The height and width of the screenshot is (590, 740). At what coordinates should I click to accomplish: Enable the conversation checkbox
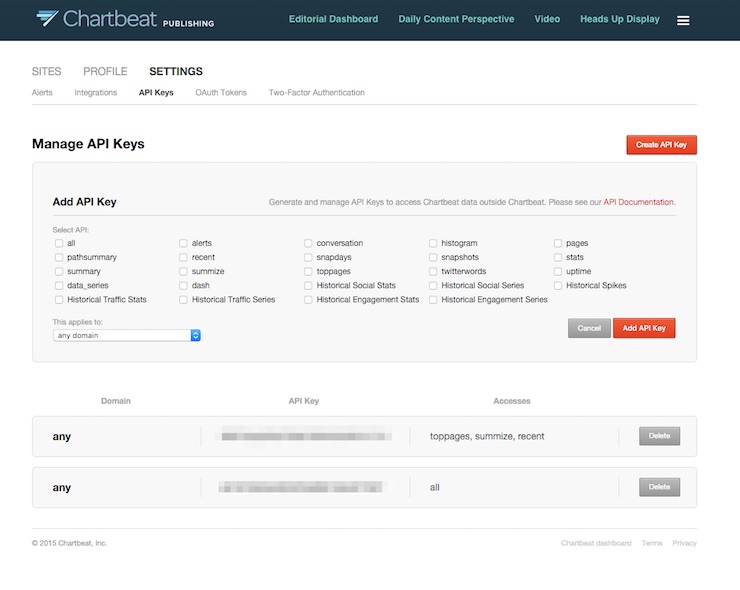pyautogui.click(x=308, y=243)
